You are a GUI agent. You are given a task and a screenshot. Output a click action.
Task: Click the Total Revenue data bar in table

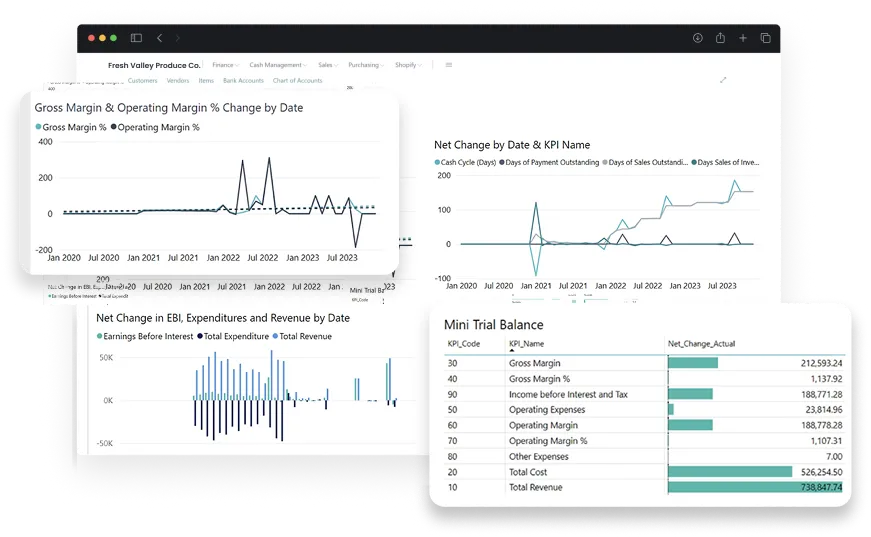pos(755,487)
